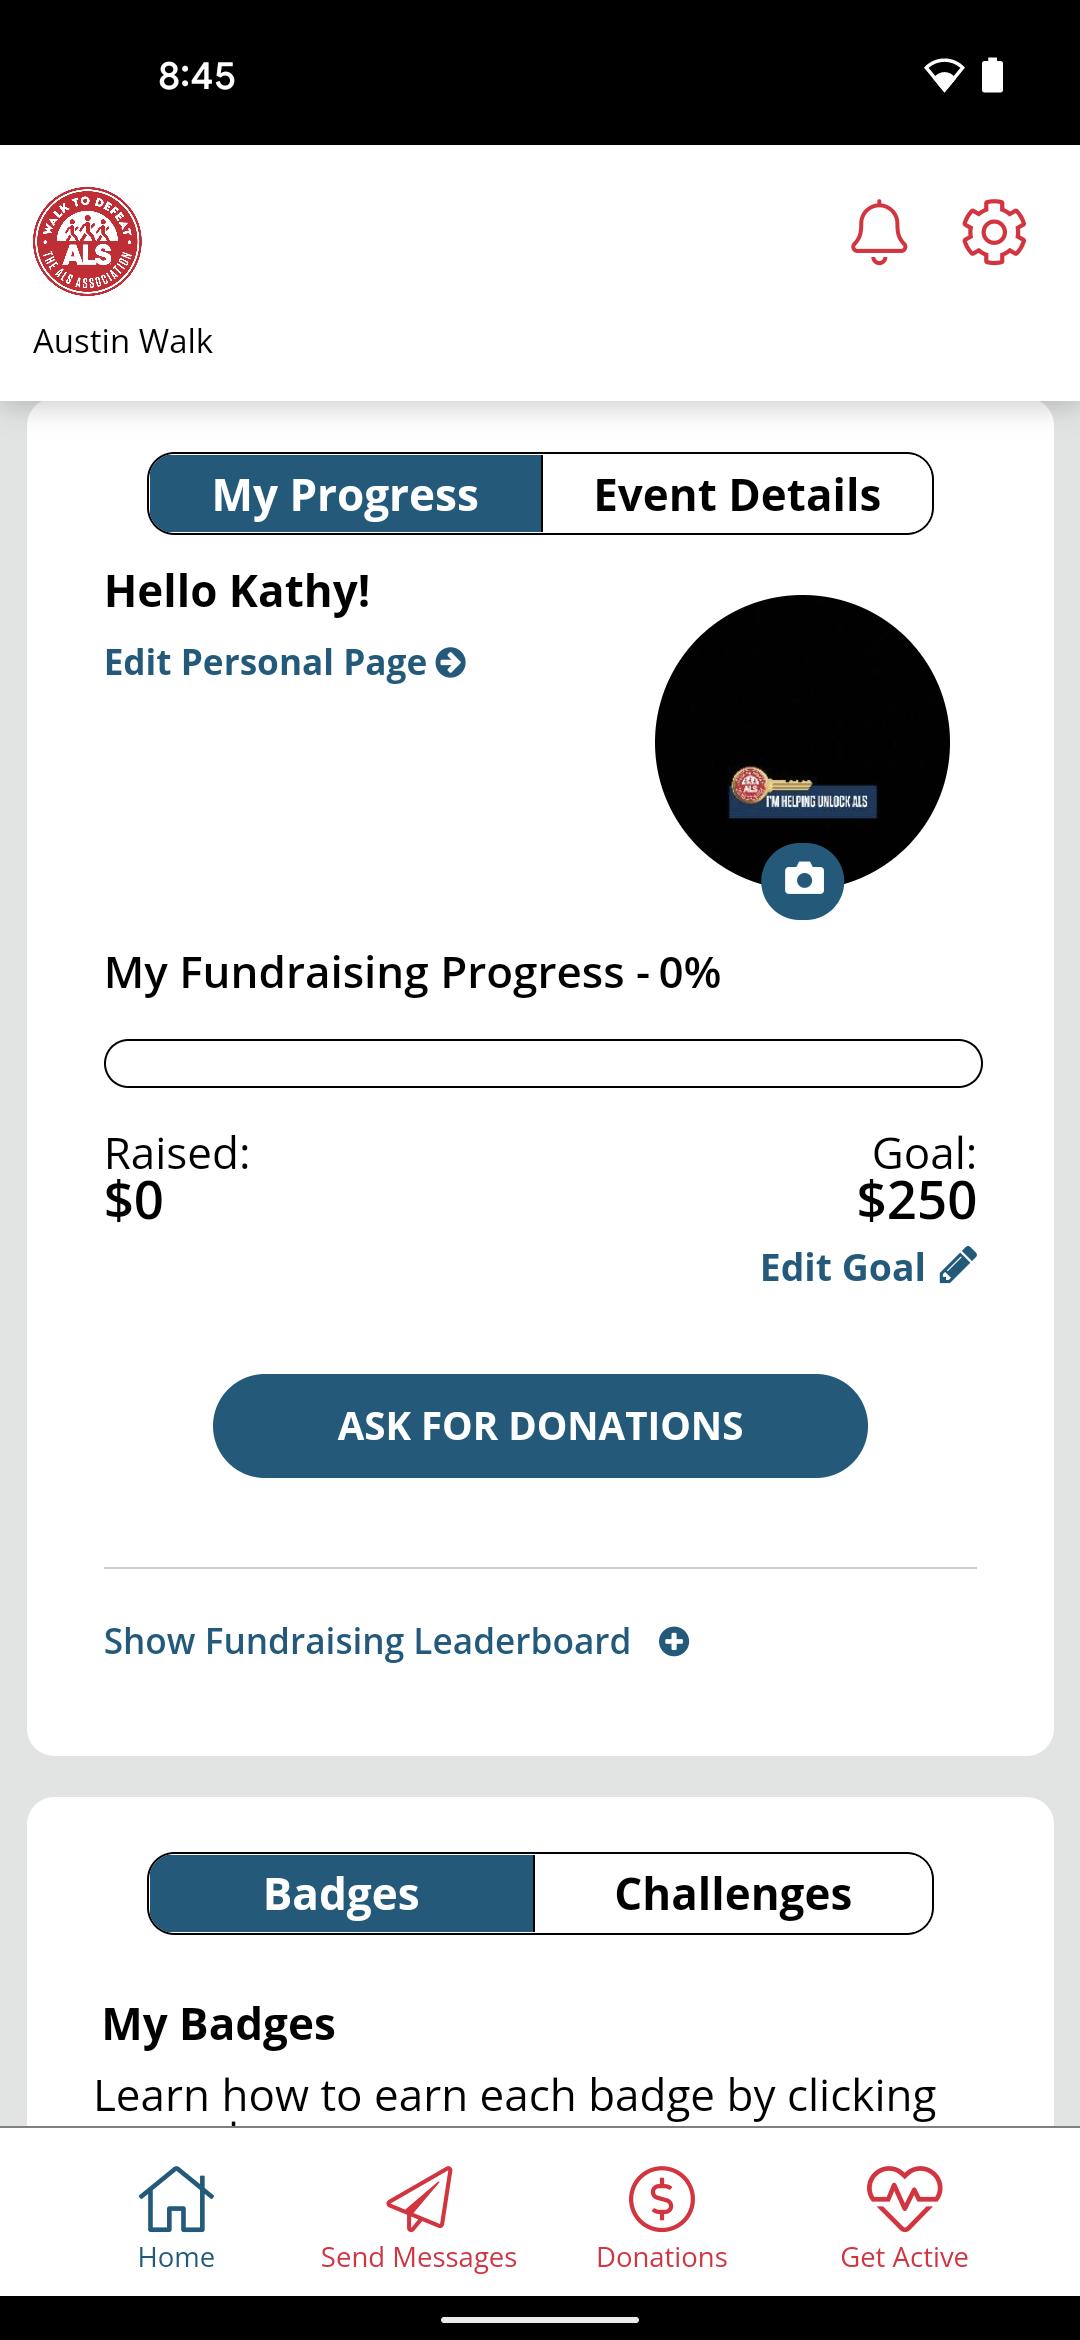Go to Home in bottom navigation
This screenshot has height=2340, width=1080.
click(x=176, y=2215)
